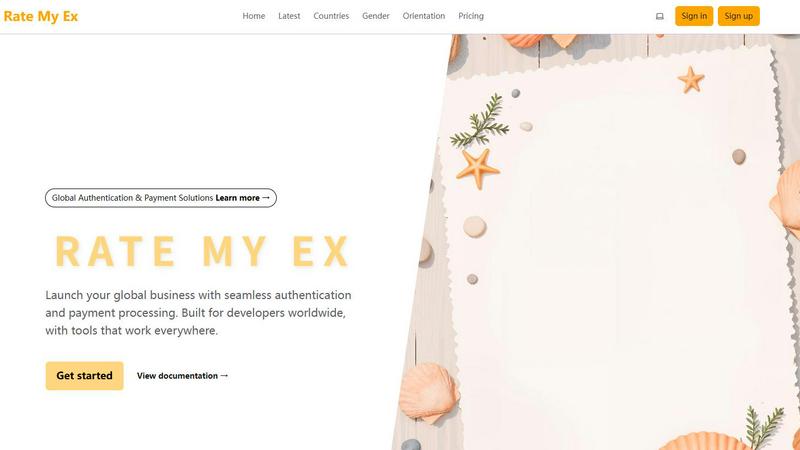Open the Gender menu
This screenshot has height=450, width=800.
376,16
